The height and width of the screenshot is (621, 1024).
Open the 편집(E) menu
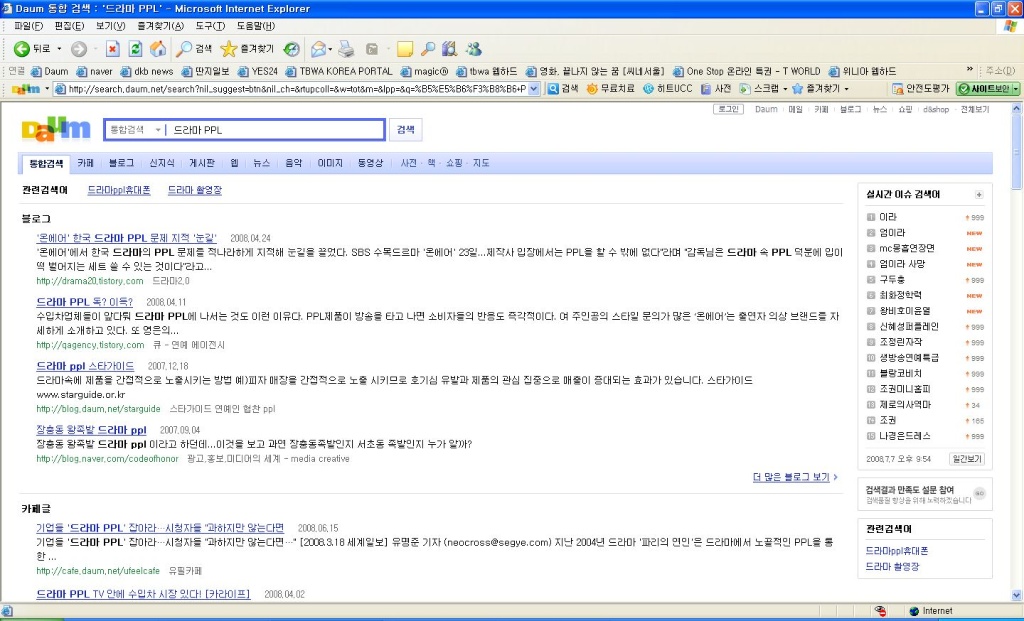69,26
